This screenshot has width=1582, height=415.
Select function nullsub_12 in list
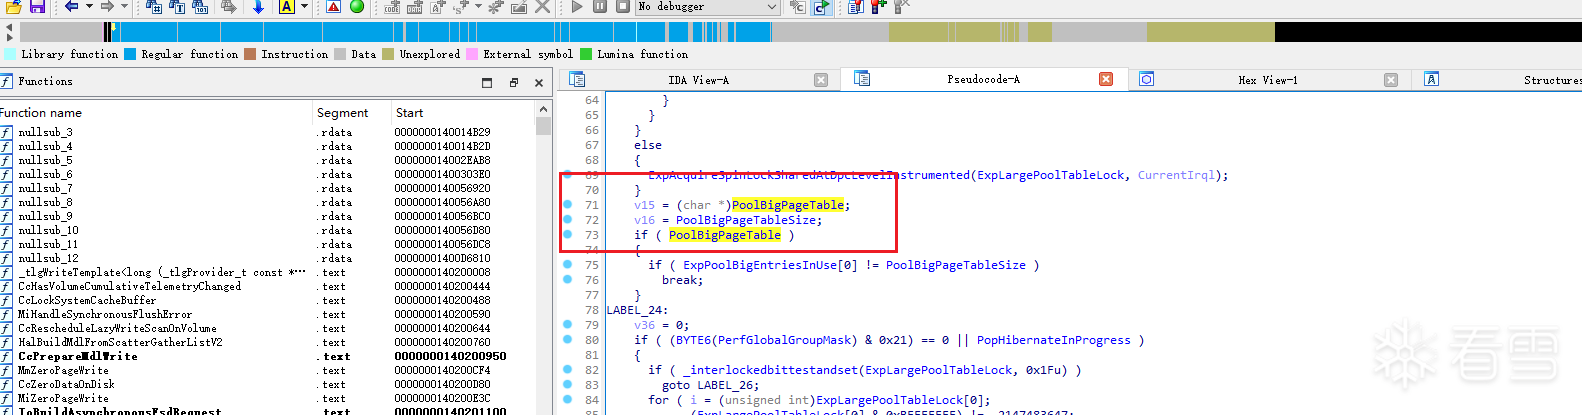pos(267,258)
